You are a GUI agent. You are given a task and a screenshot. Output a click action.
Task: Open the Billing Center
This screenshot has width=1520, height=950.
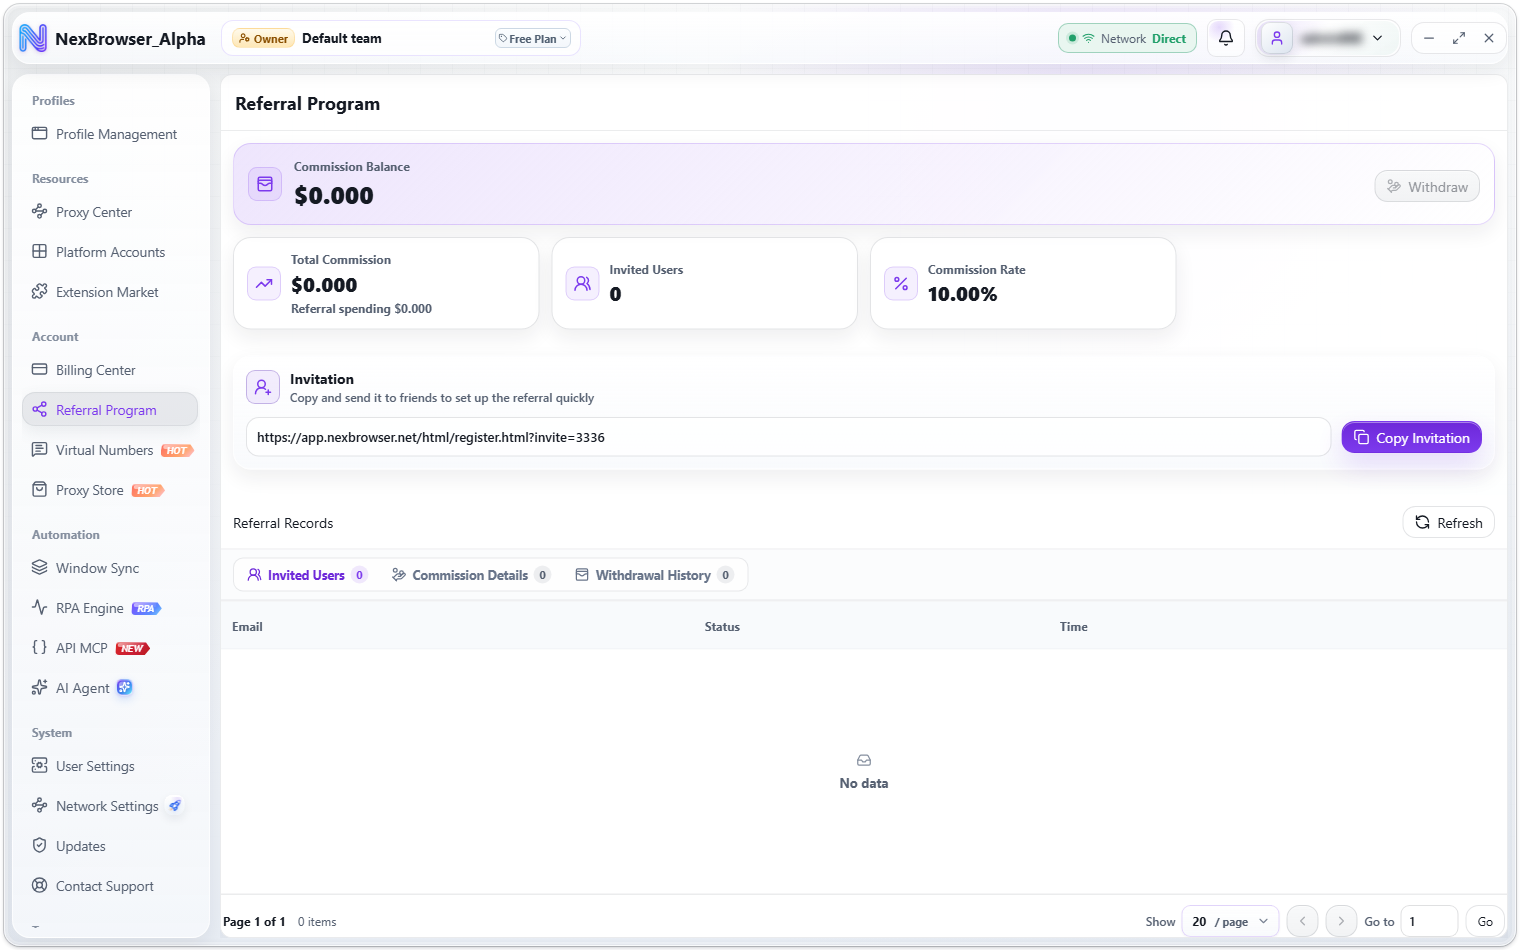pyautogui.click(x=110, y=370)
